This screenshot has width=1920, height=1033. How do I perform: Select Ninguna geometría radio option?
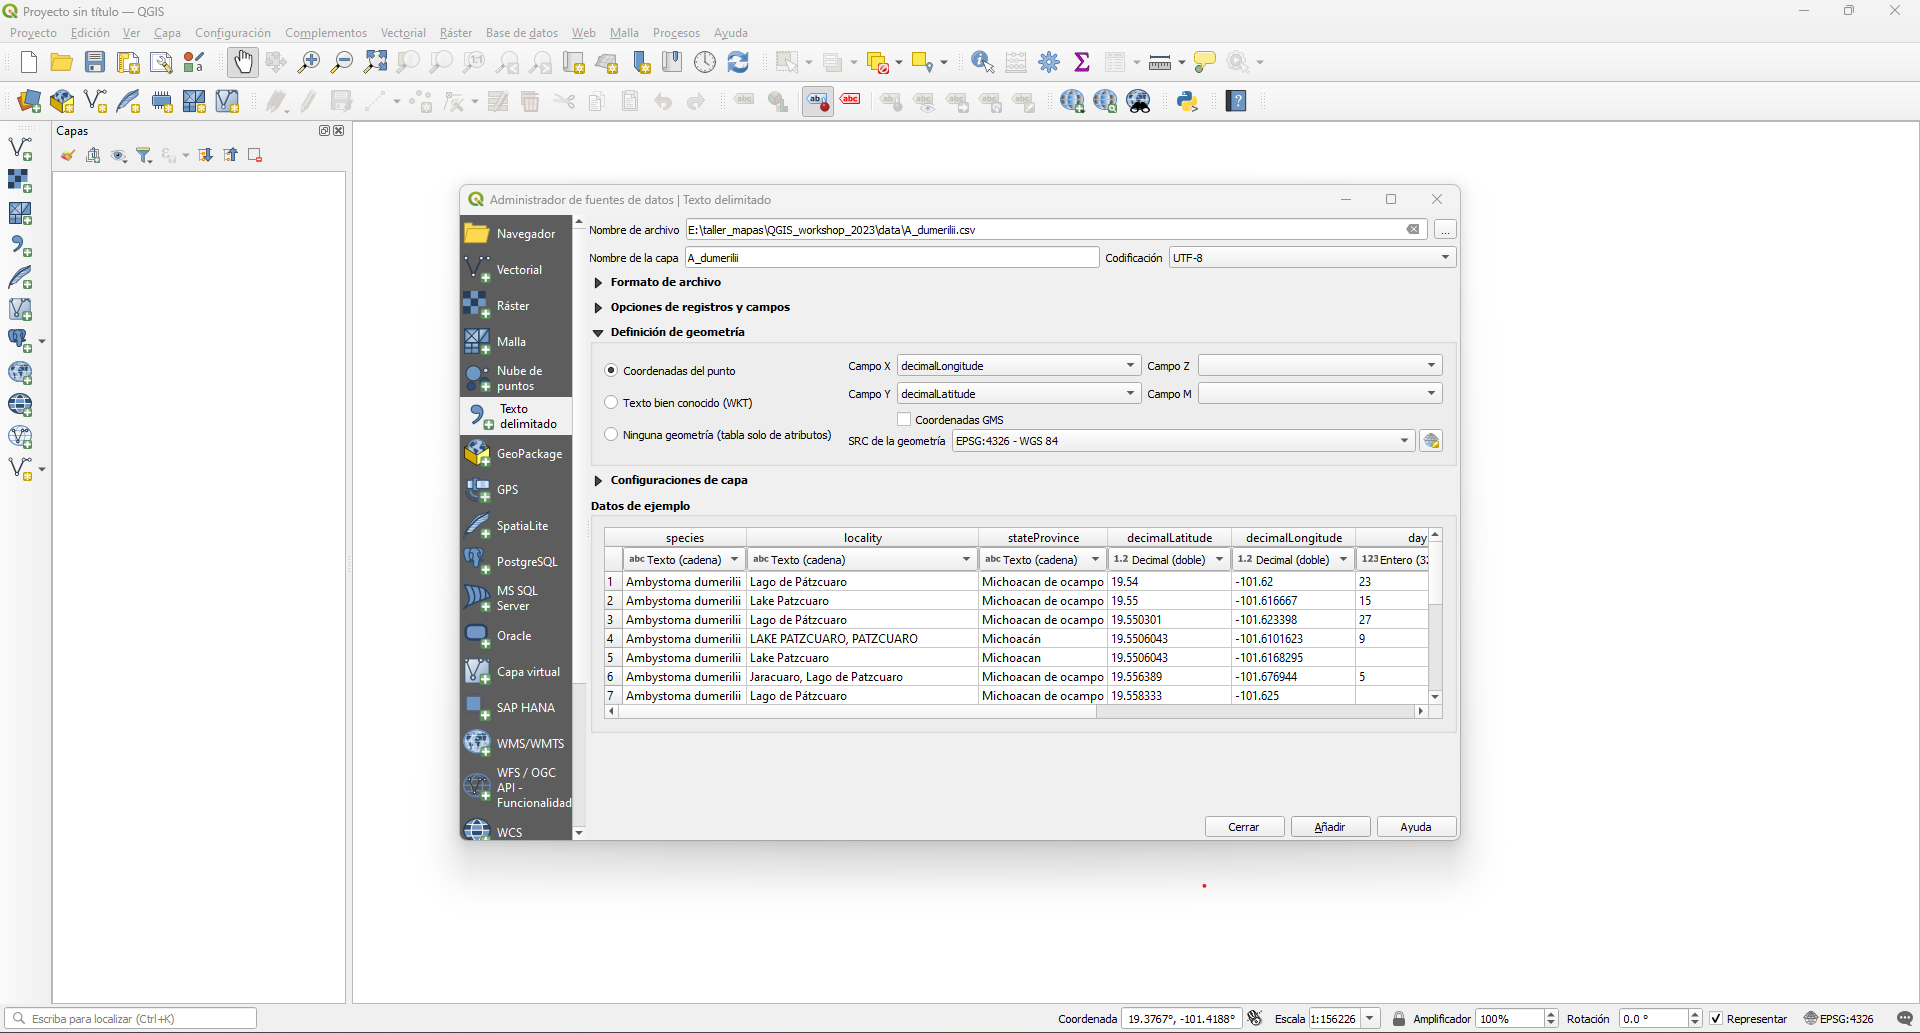611,434
